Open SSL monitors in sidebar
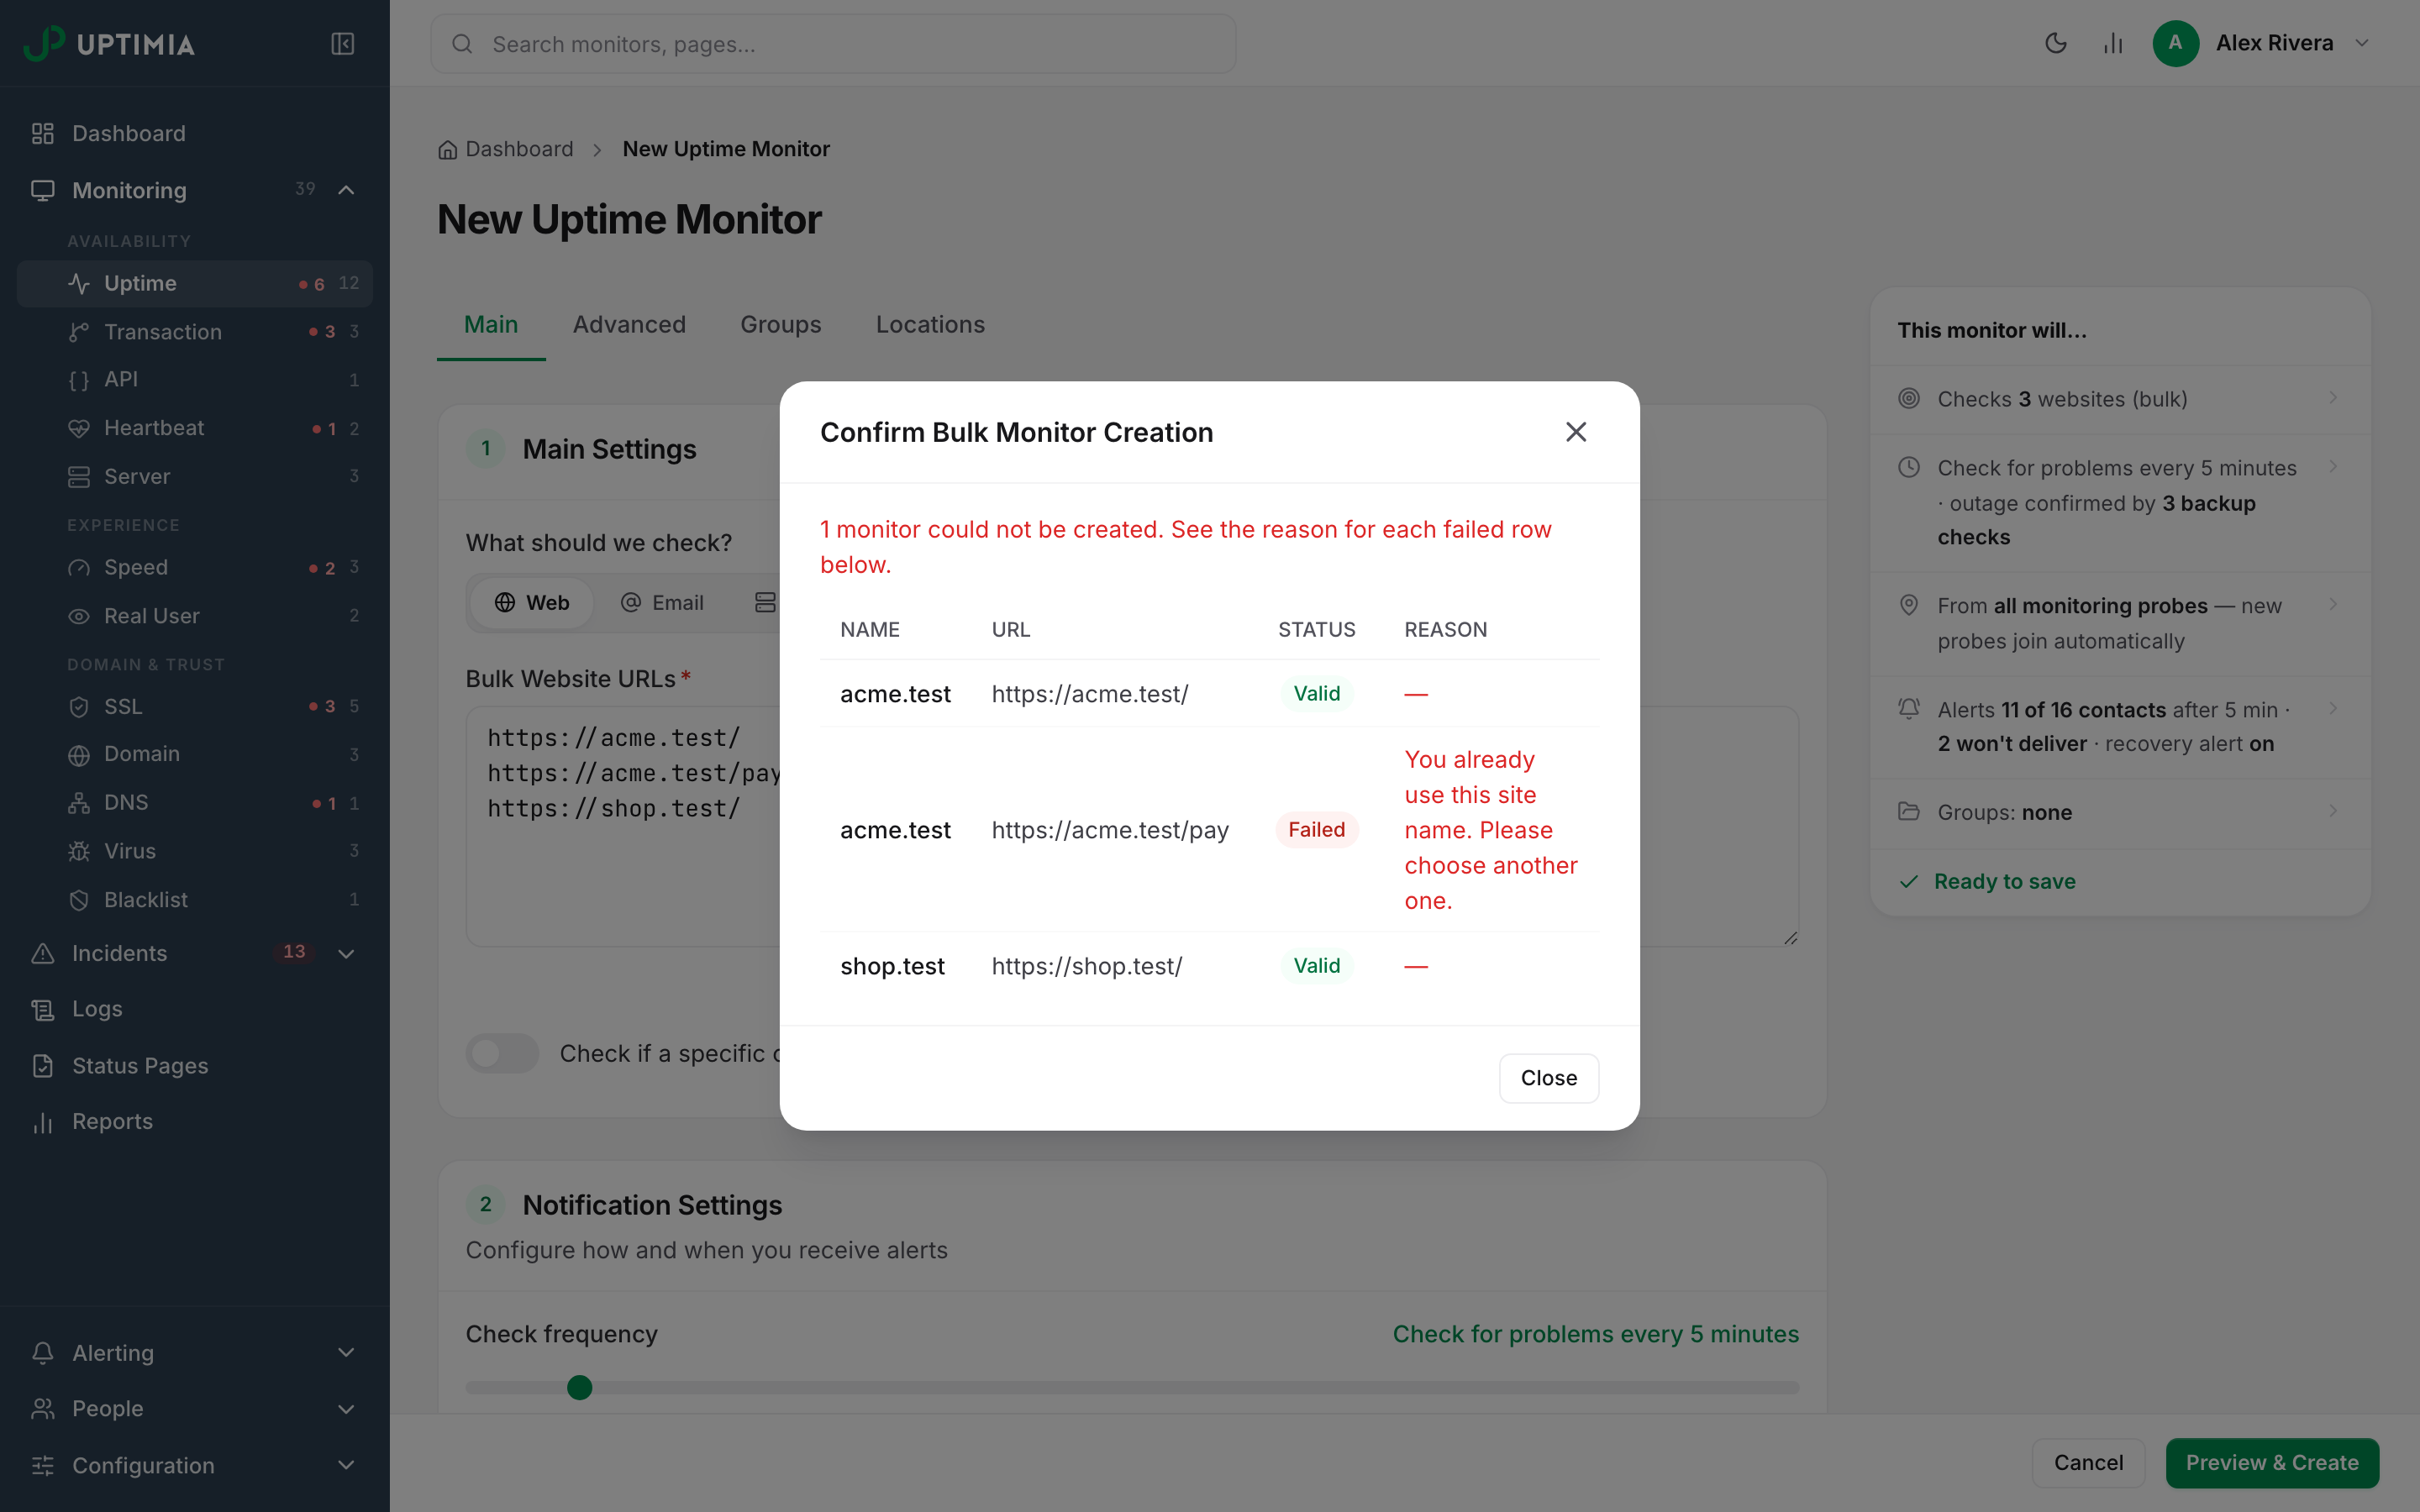 [x=195, y=706]
